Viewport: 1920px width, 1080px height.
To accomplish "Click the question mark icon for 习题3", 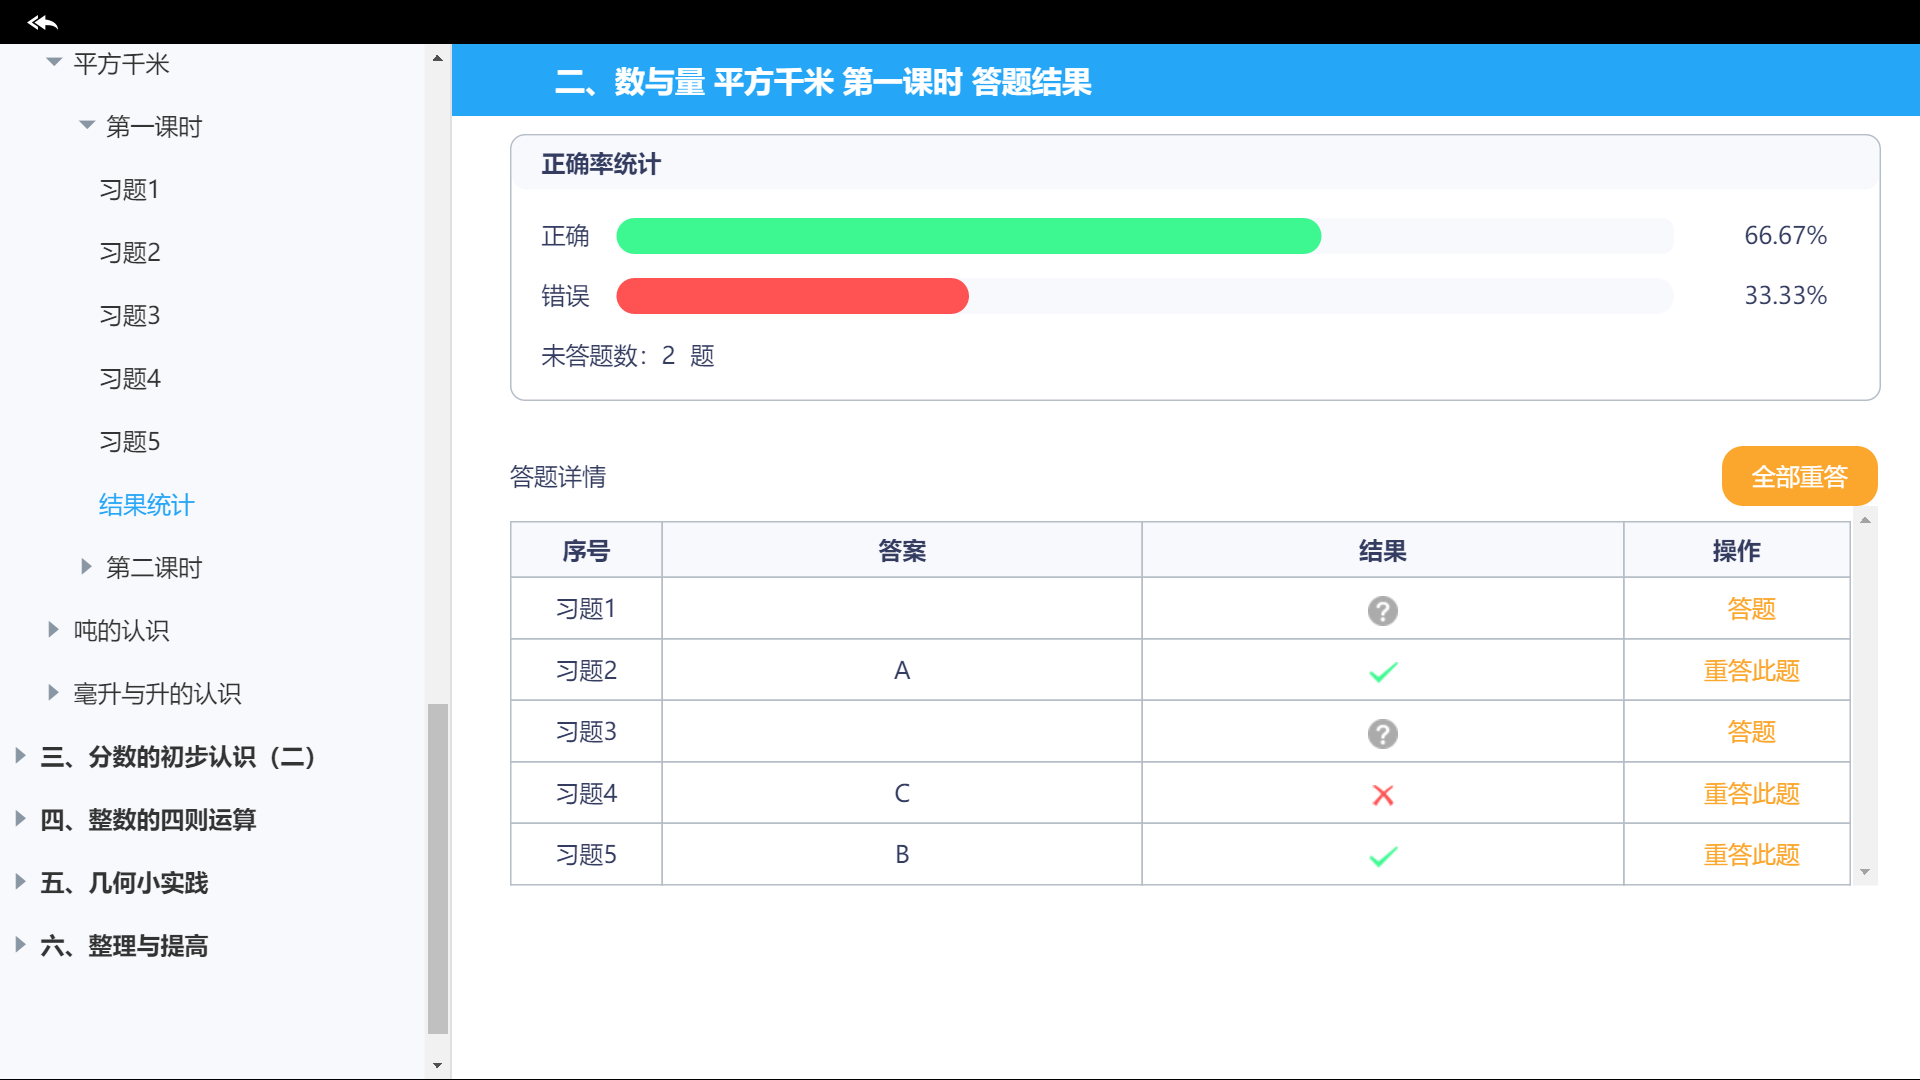I will 1382,733.
